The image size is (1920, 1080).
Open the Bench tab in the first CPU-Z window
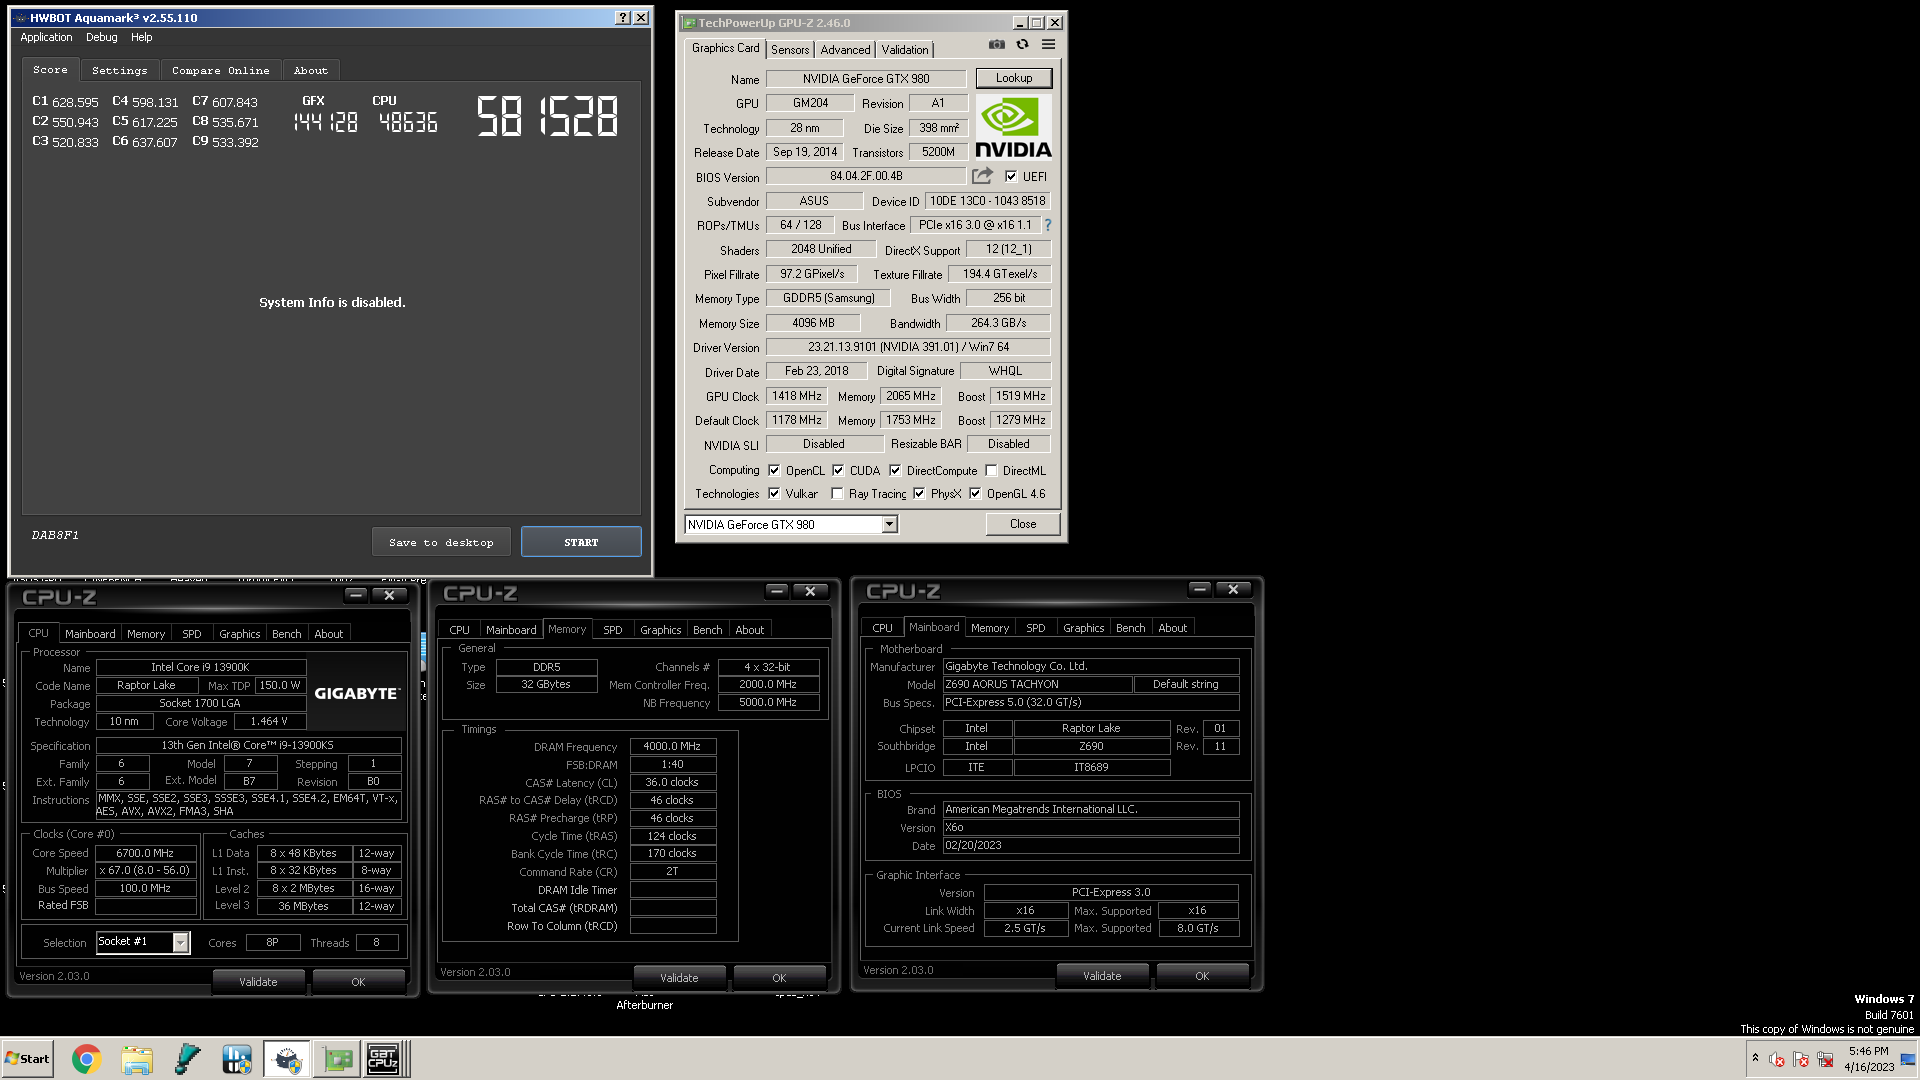coord(287,635)
